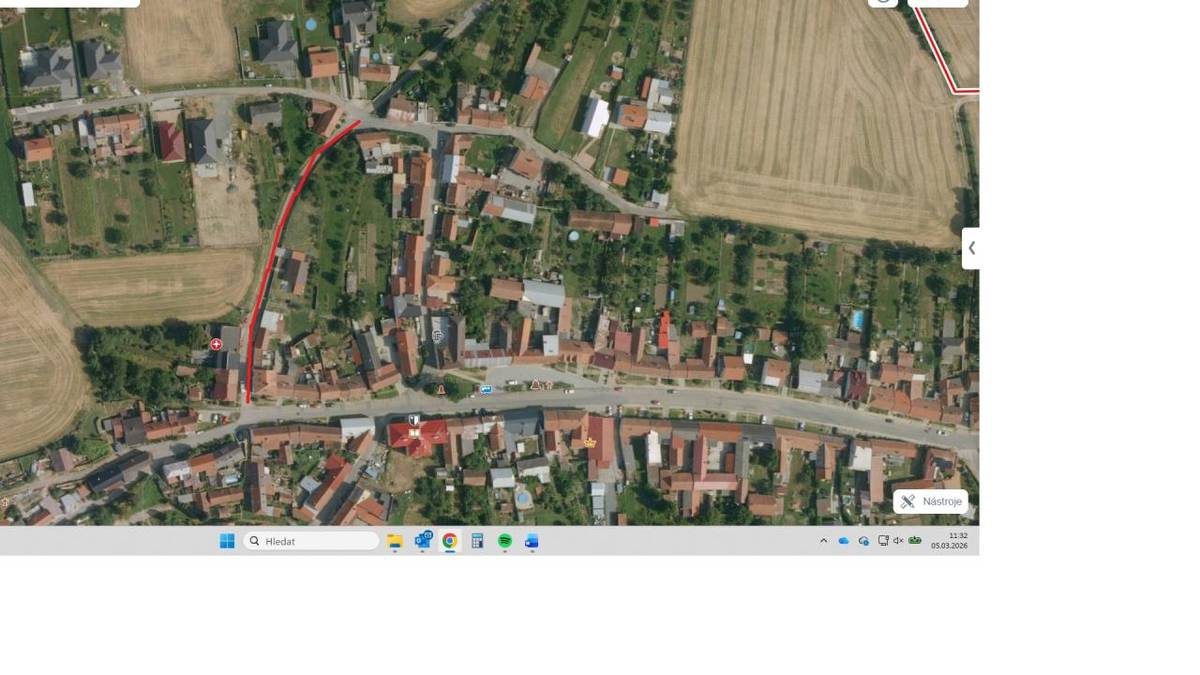Open Spotify from the taskbar
Screen dimensions: 1200x675
point(505,541)
